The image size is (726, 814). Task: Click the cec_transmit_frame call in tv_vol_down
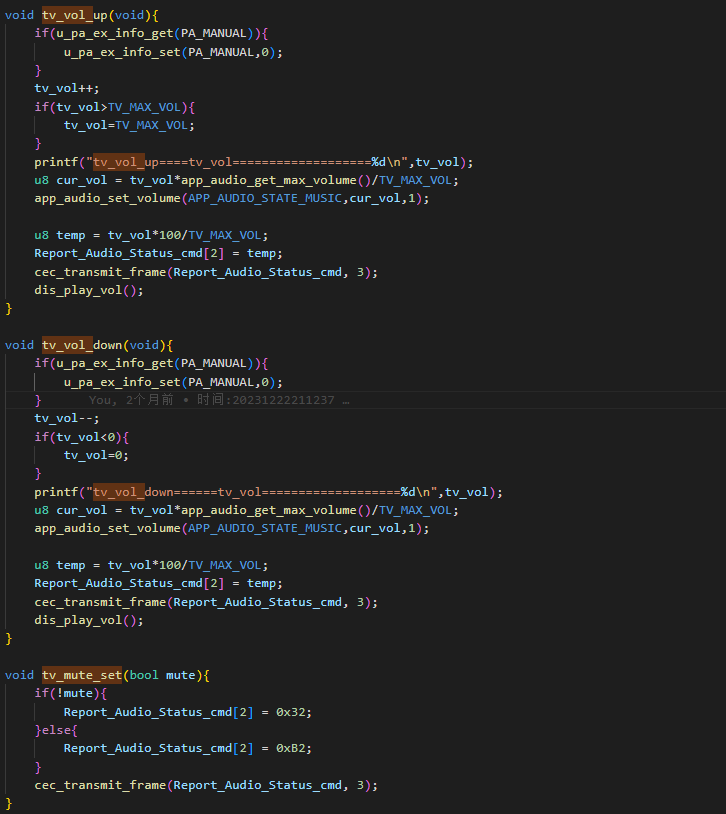point(206,602)
